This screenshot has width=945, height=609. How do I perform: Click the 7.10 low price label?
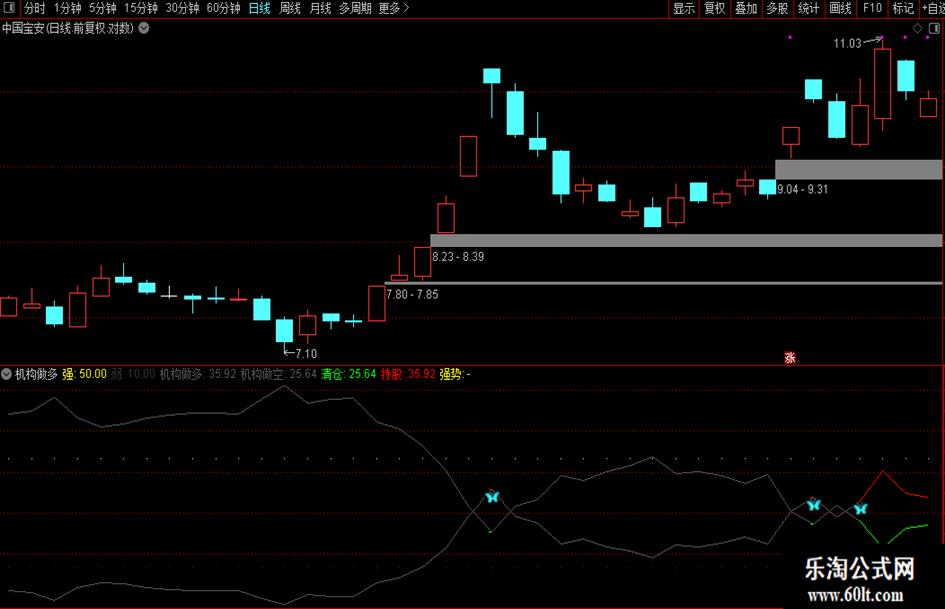pyautogui.click(x=306, y=354)
